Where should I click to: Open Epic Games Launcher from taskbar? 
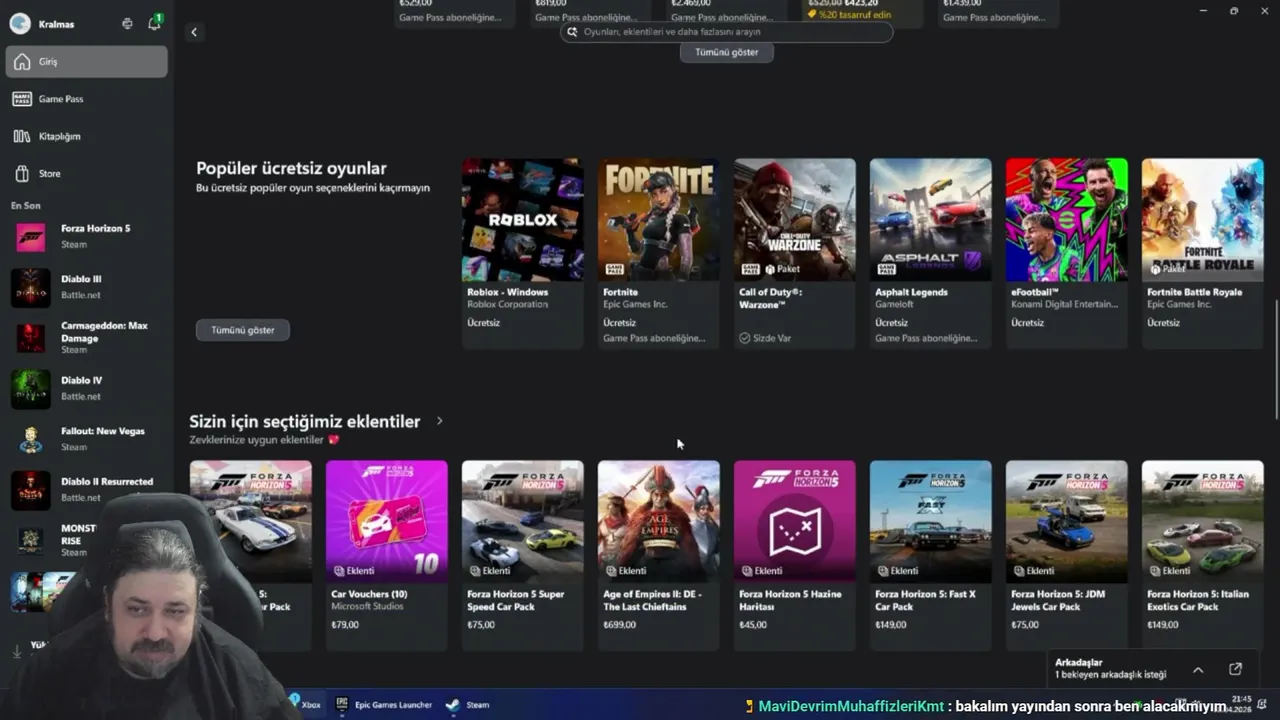point(384,705)
